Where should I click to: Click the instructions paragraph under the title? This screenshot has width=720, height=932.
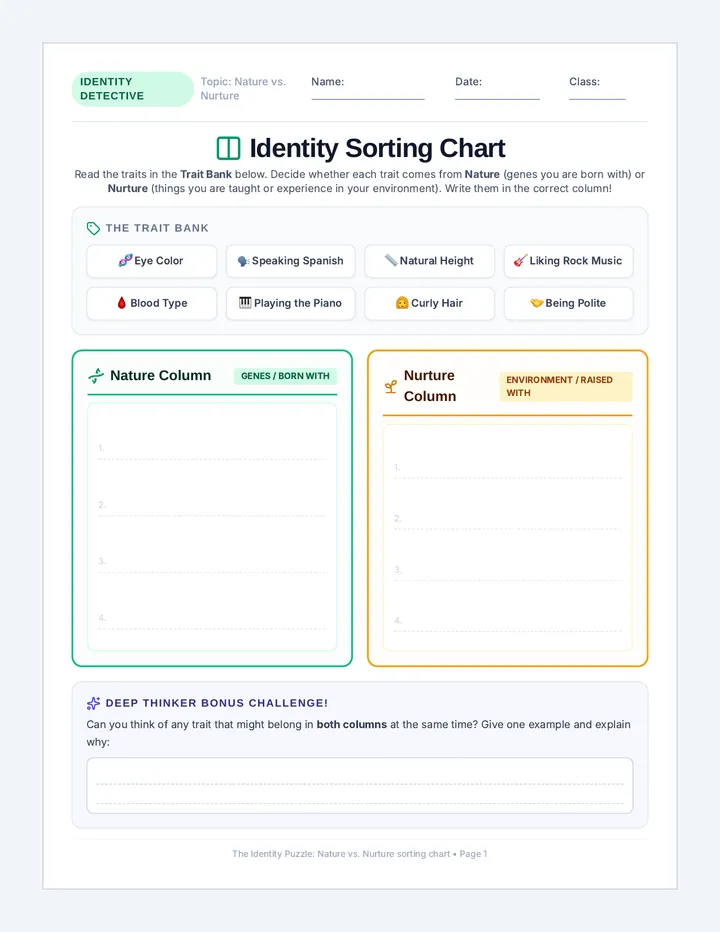click(360, 181)
